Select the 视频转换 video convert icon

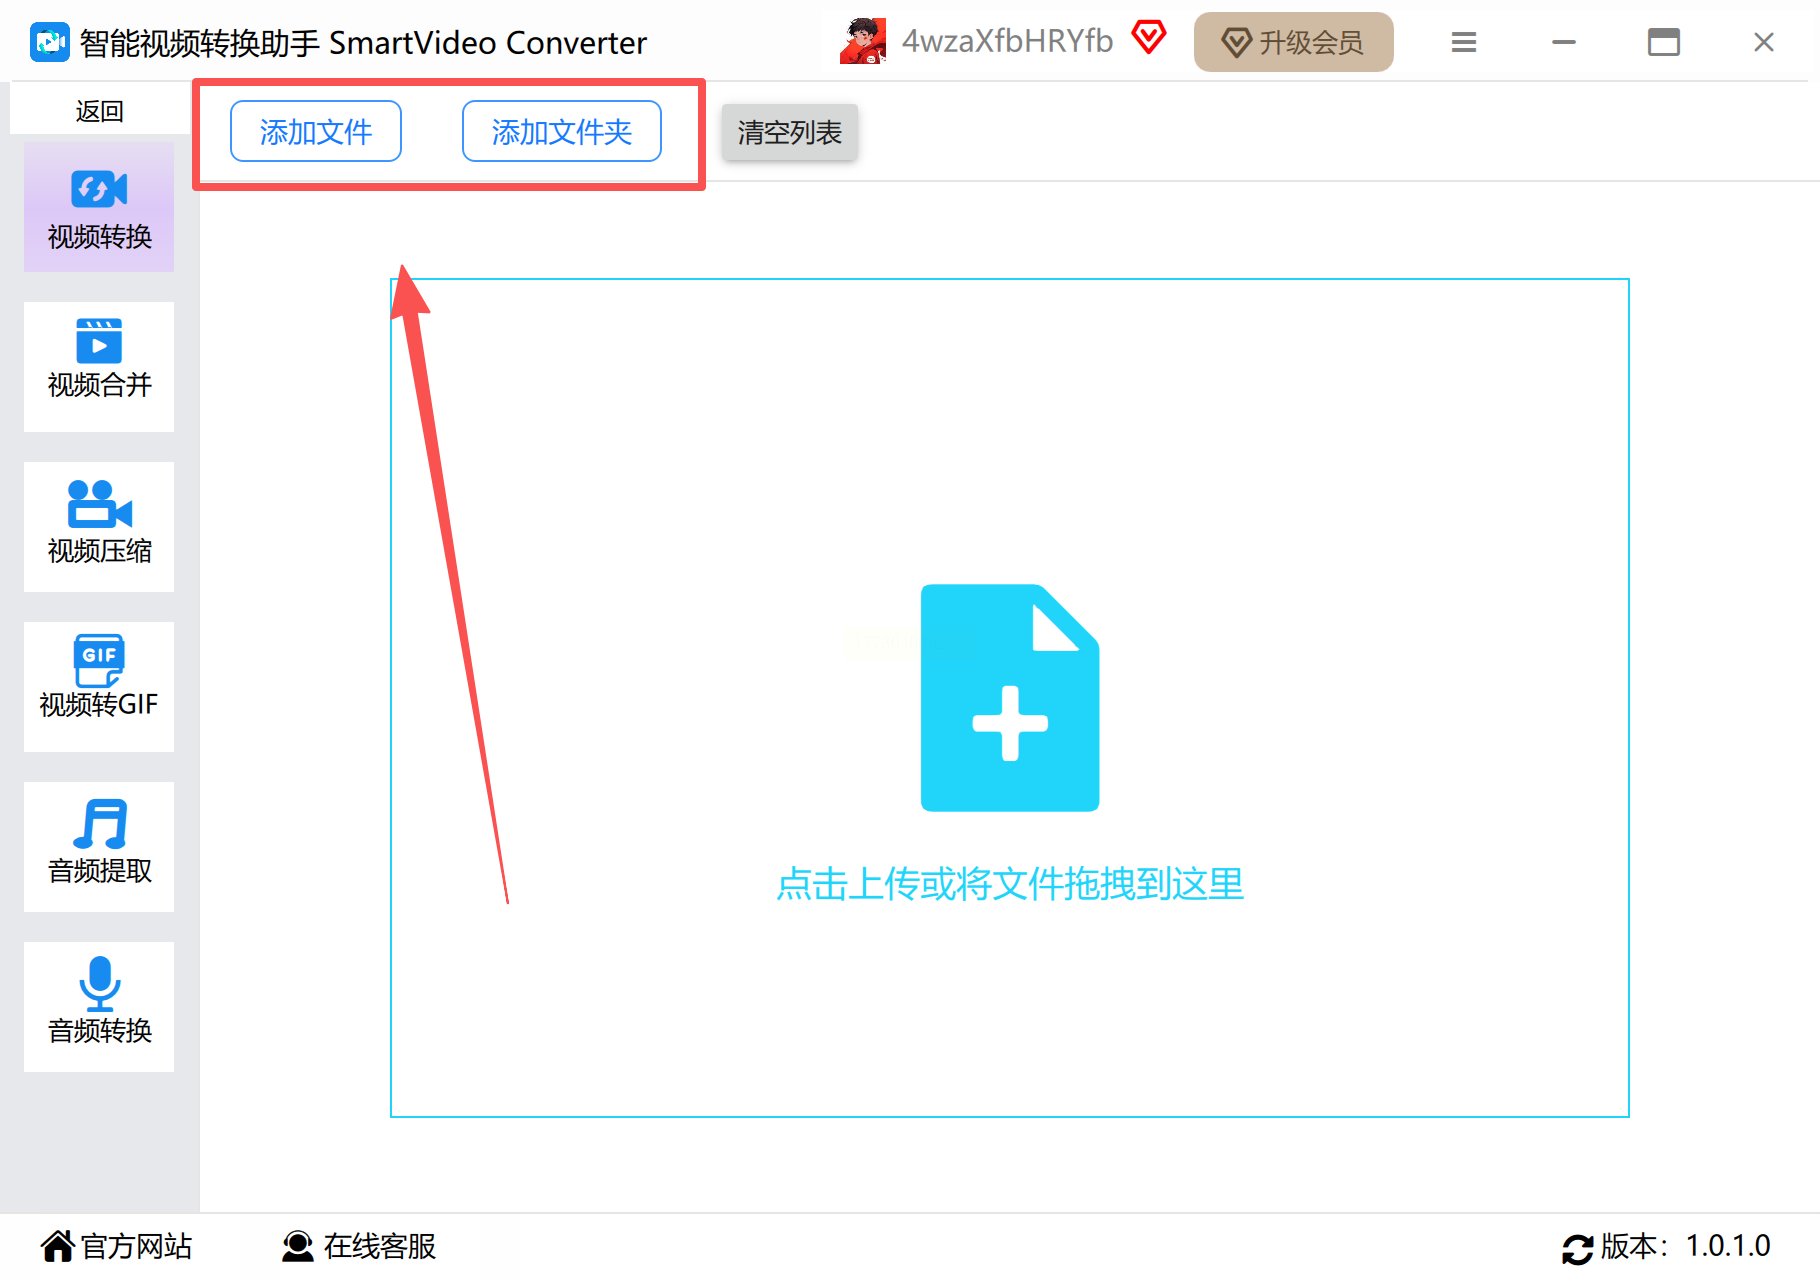tap(99, 189)
